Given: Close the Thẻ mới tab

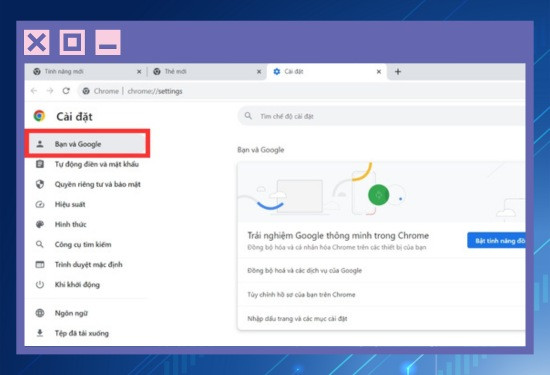Looking at the screenshot, I should [x=259, y=72].
